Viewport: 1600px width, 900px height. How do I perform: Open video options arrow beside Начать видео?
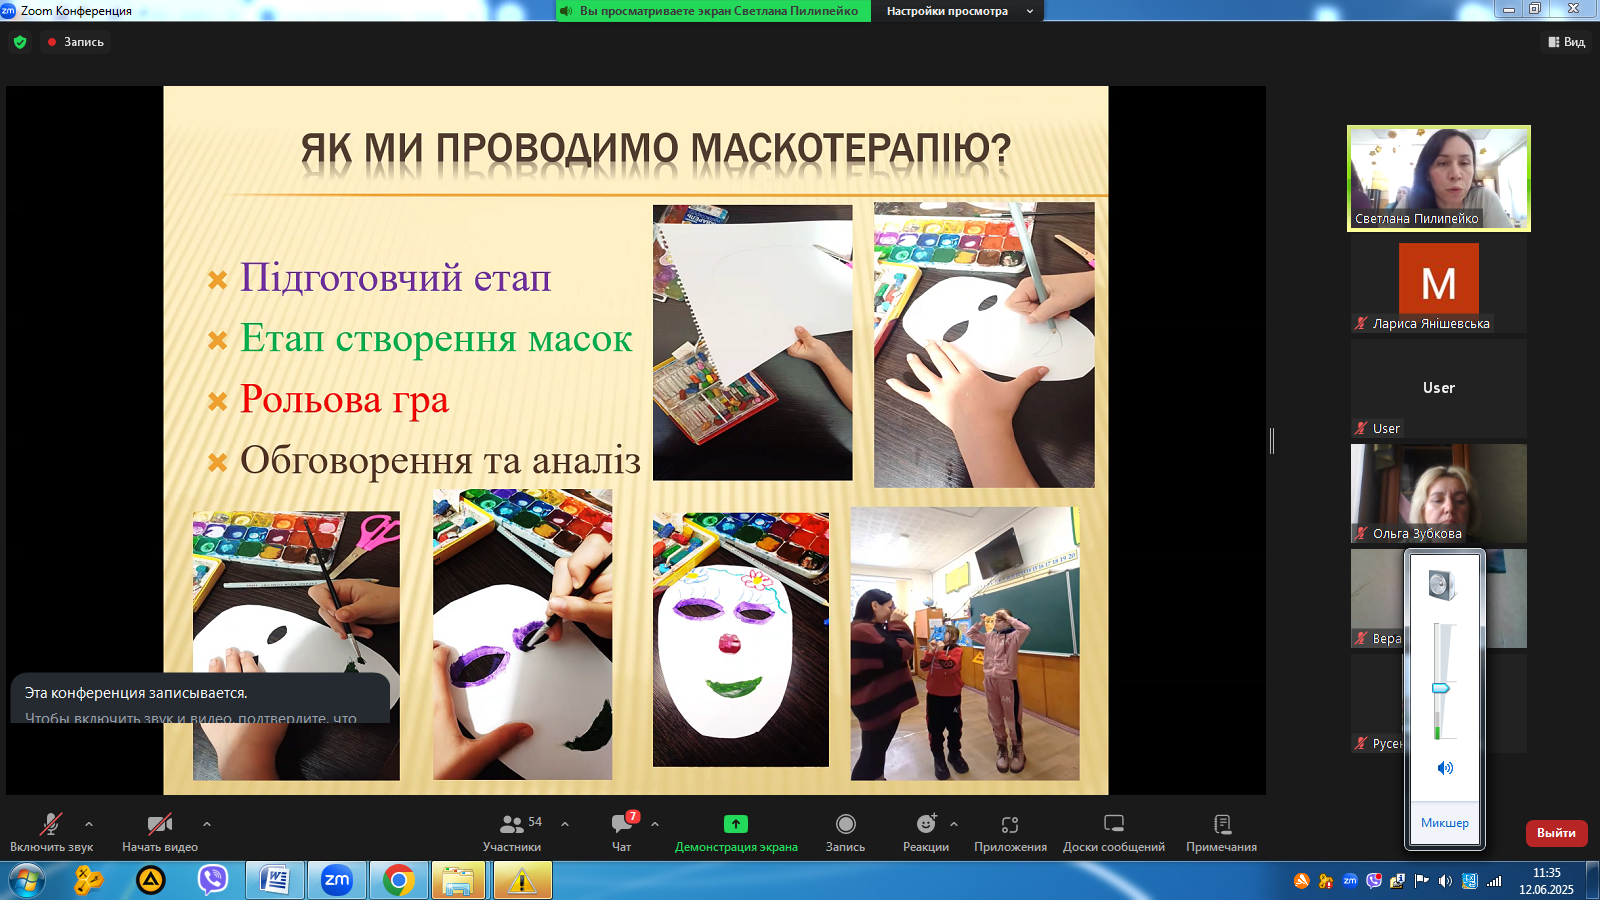tap(207, 824)
